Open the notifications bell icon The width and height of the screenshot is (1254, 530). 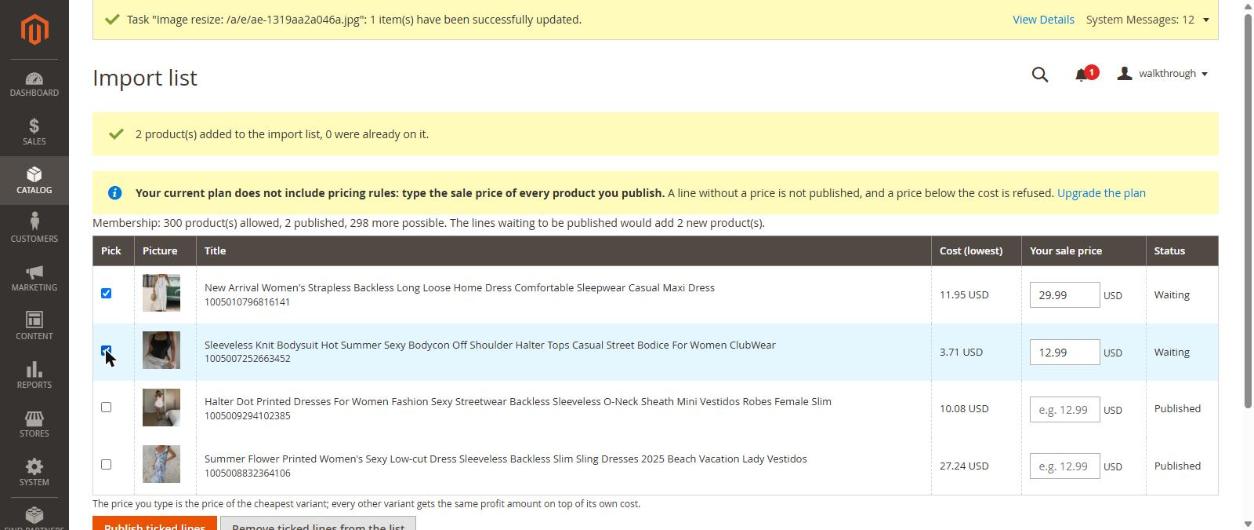pyautogui.click(x=1082, y=74)
